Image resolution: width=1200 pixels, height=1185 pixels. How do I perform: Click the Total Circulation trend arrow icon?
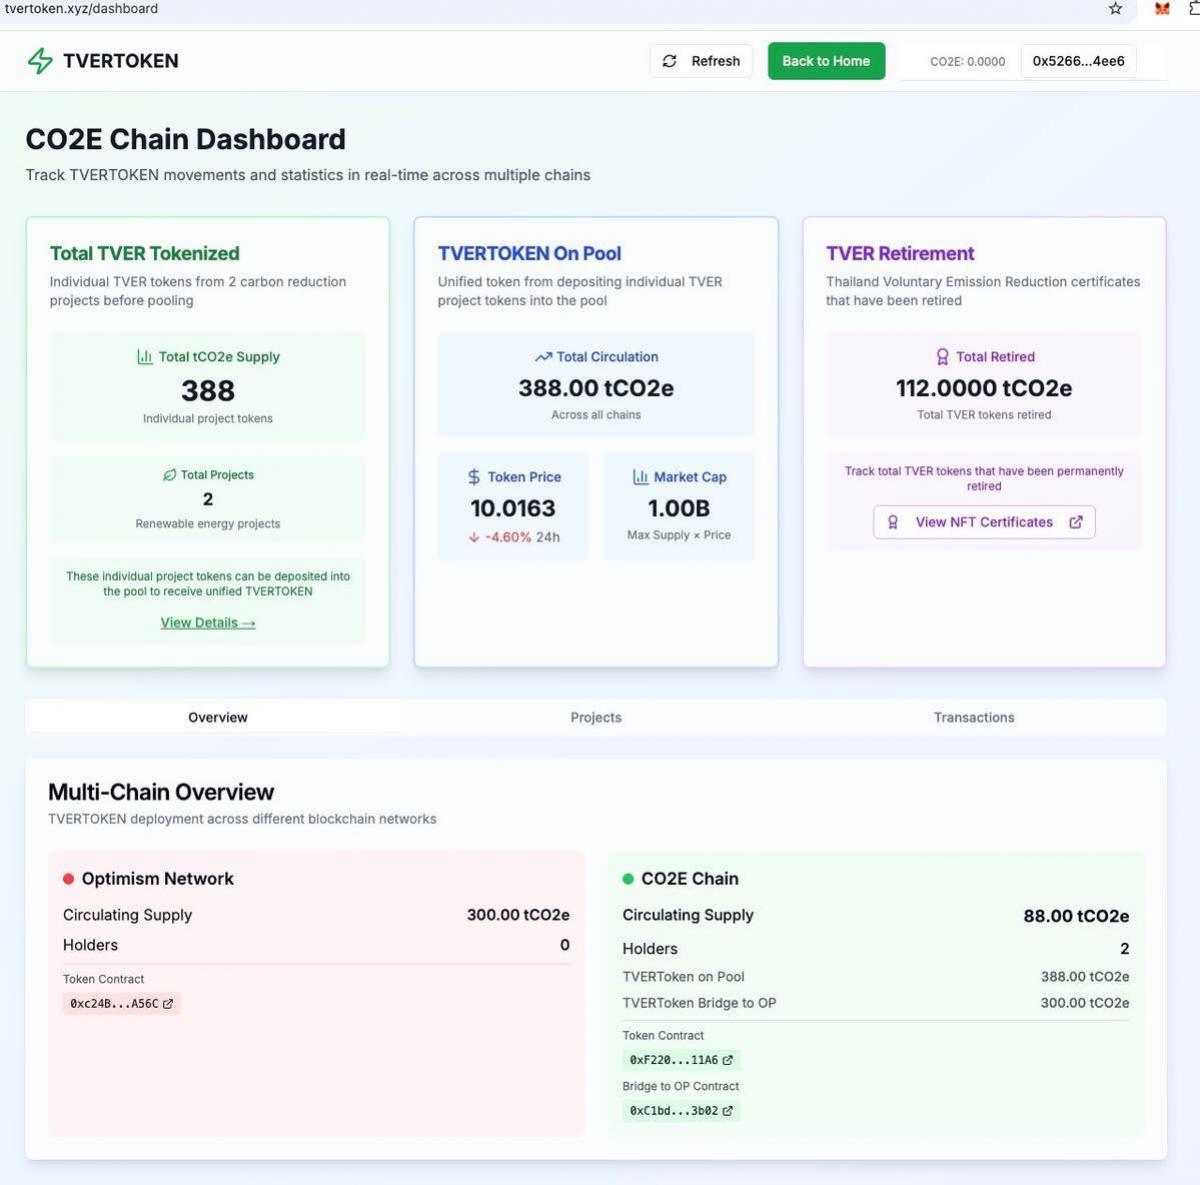(543, 357)
